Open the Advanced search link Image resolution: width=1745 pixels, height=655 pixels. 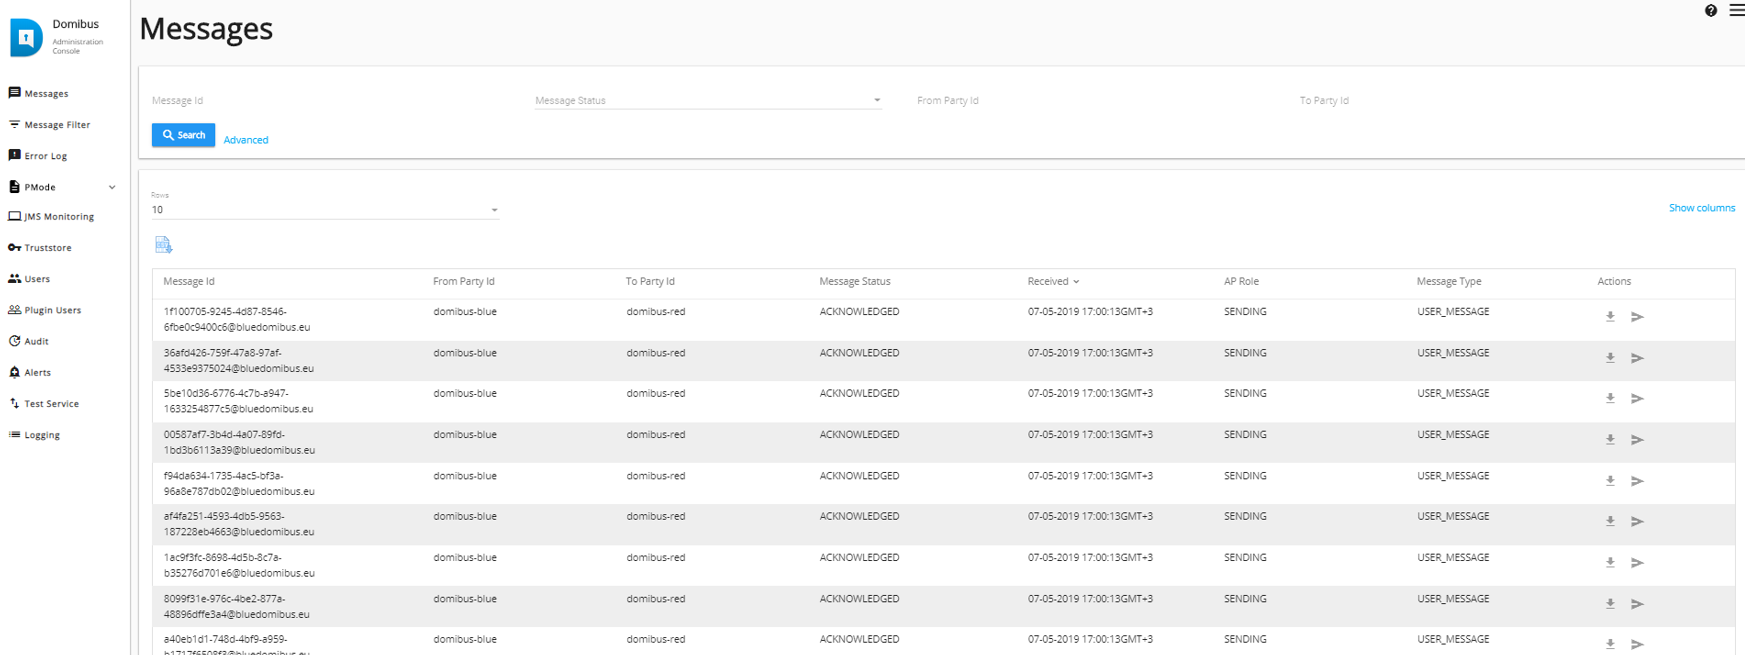pos(246,140)
